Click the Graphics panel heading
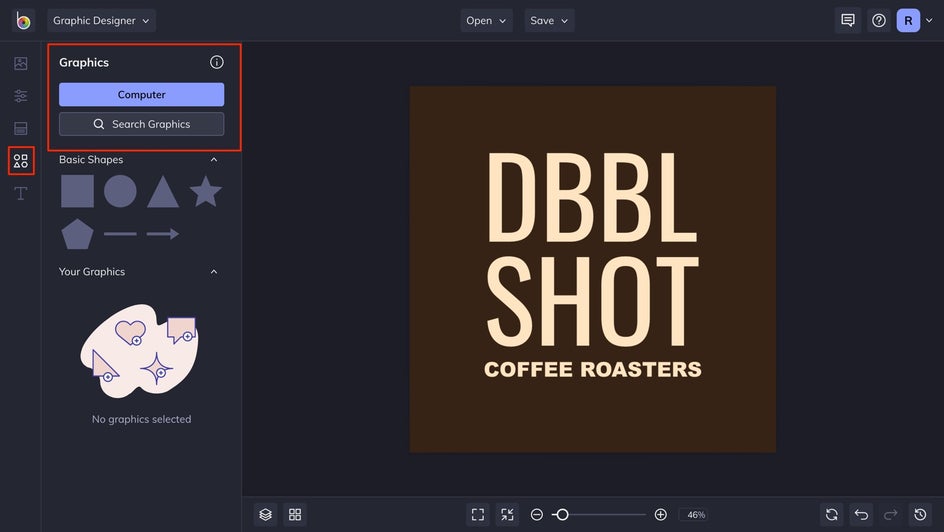Screen dimensions: 944x532 (x=84, y=63)
